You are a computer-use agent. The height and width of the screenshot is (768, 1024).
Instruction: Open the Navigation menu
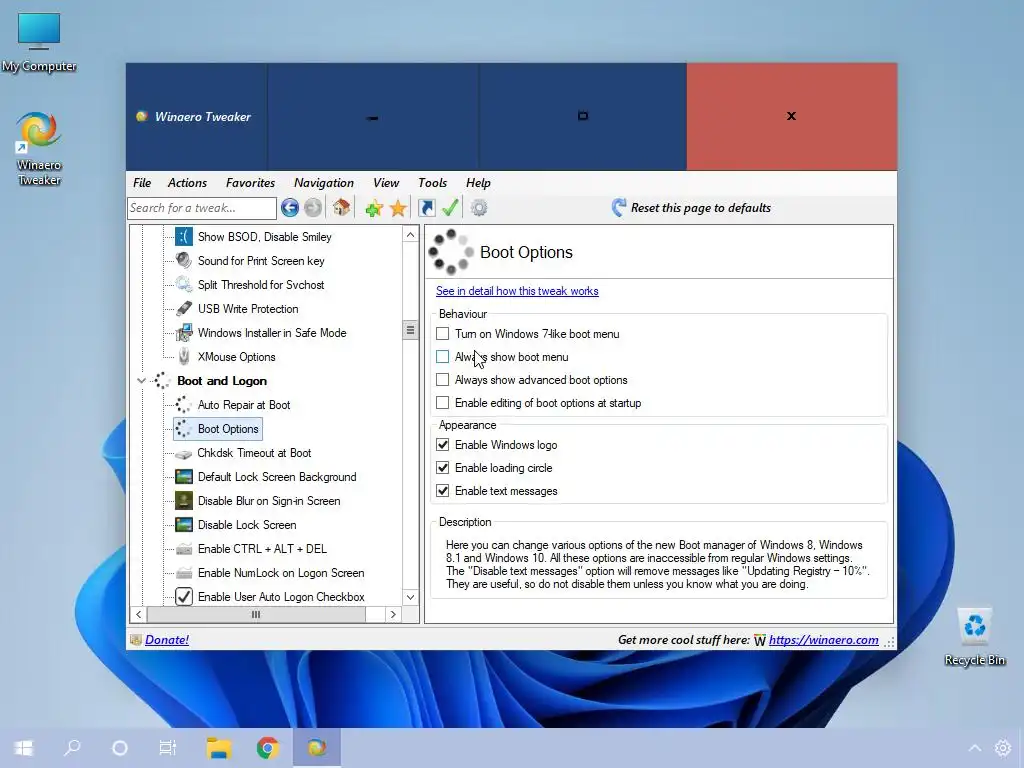(x=324, y=183)
